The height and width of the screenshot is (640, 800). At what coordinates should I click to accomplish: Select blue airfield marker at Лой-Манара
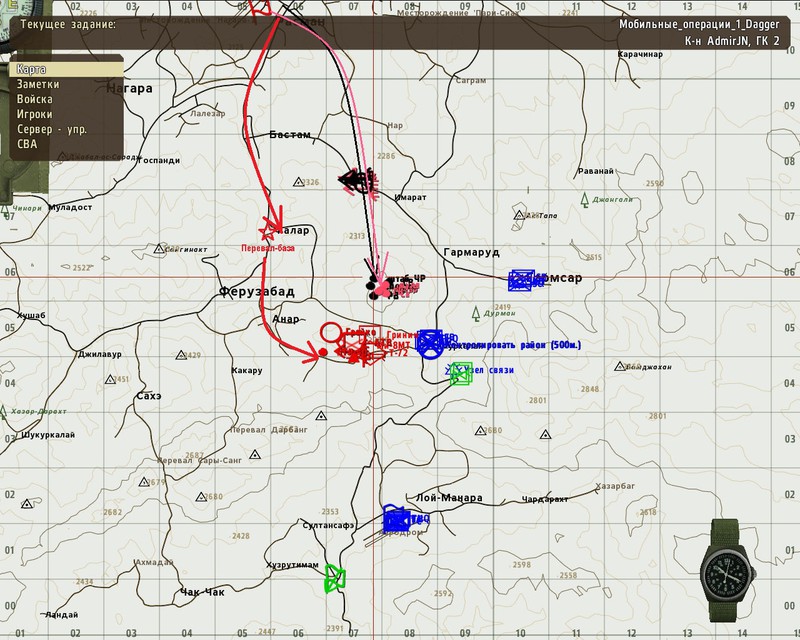pyautogui.click(x=397, y=519)
